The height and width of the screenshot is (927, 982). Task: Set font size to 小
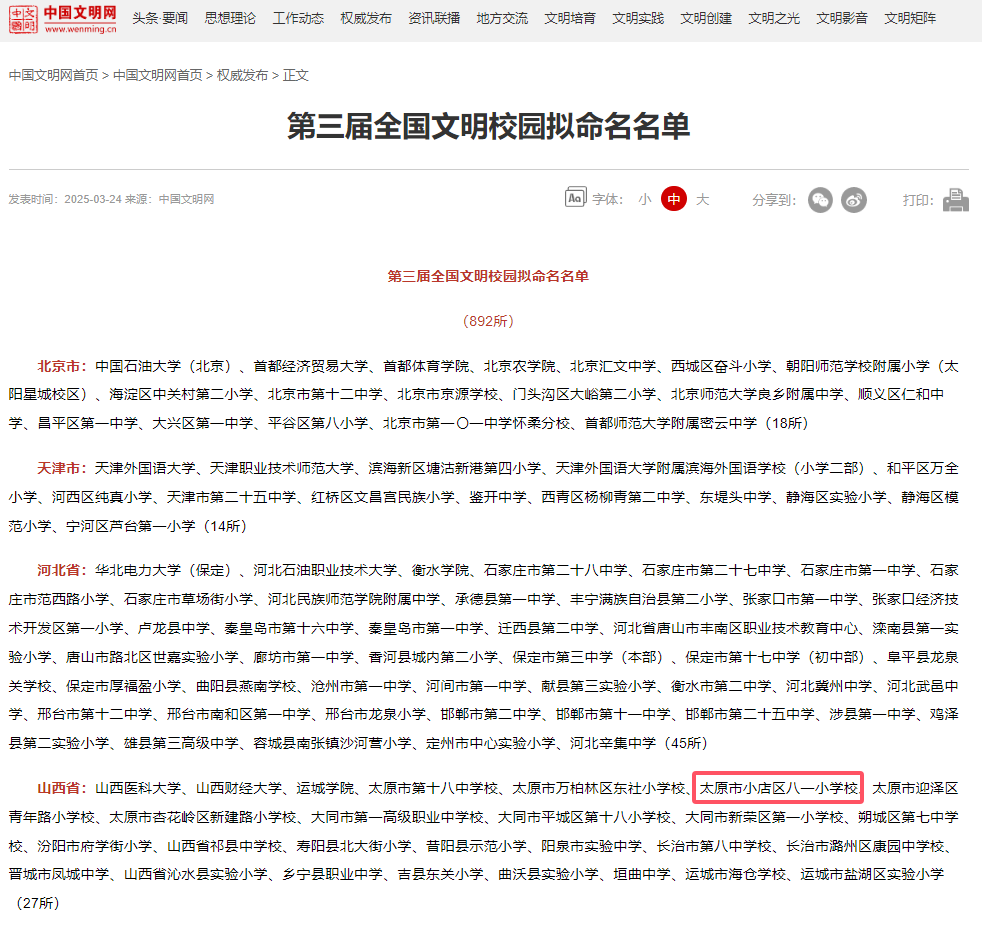point(644,200)
